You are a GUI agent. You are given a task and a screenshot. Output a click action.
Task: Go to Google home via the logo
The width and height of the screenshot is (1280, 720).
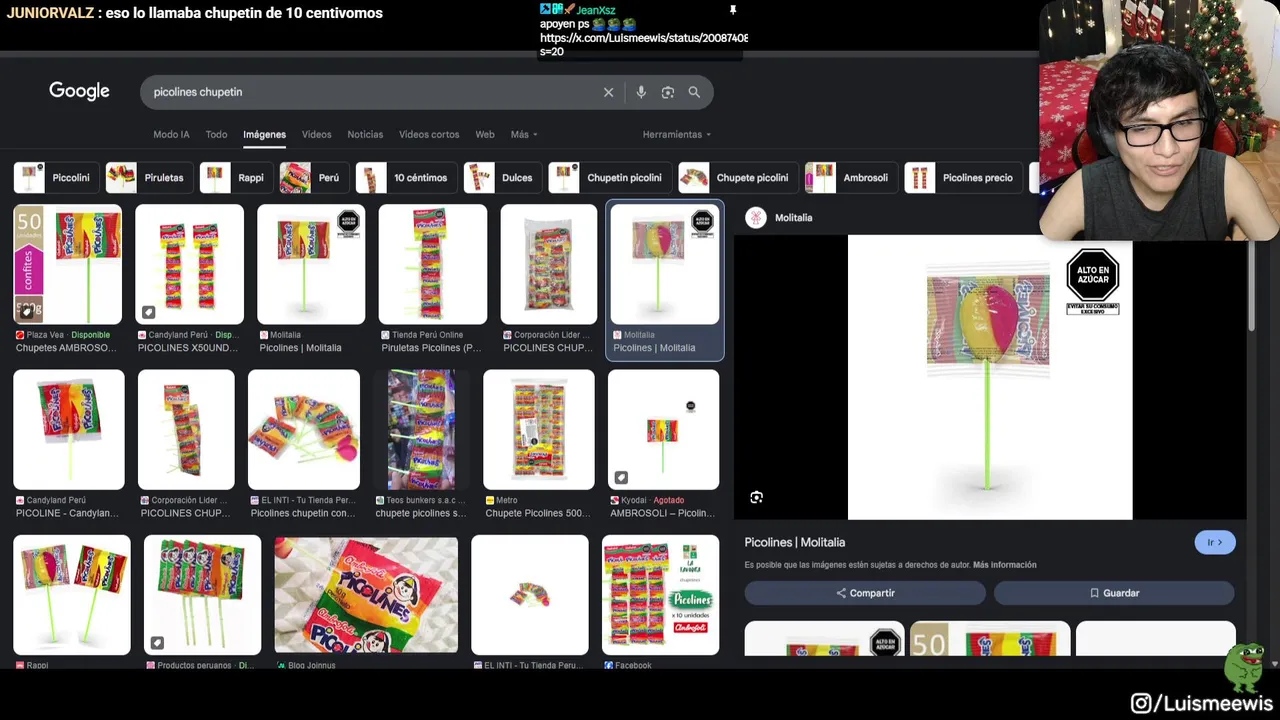point(79,91)
